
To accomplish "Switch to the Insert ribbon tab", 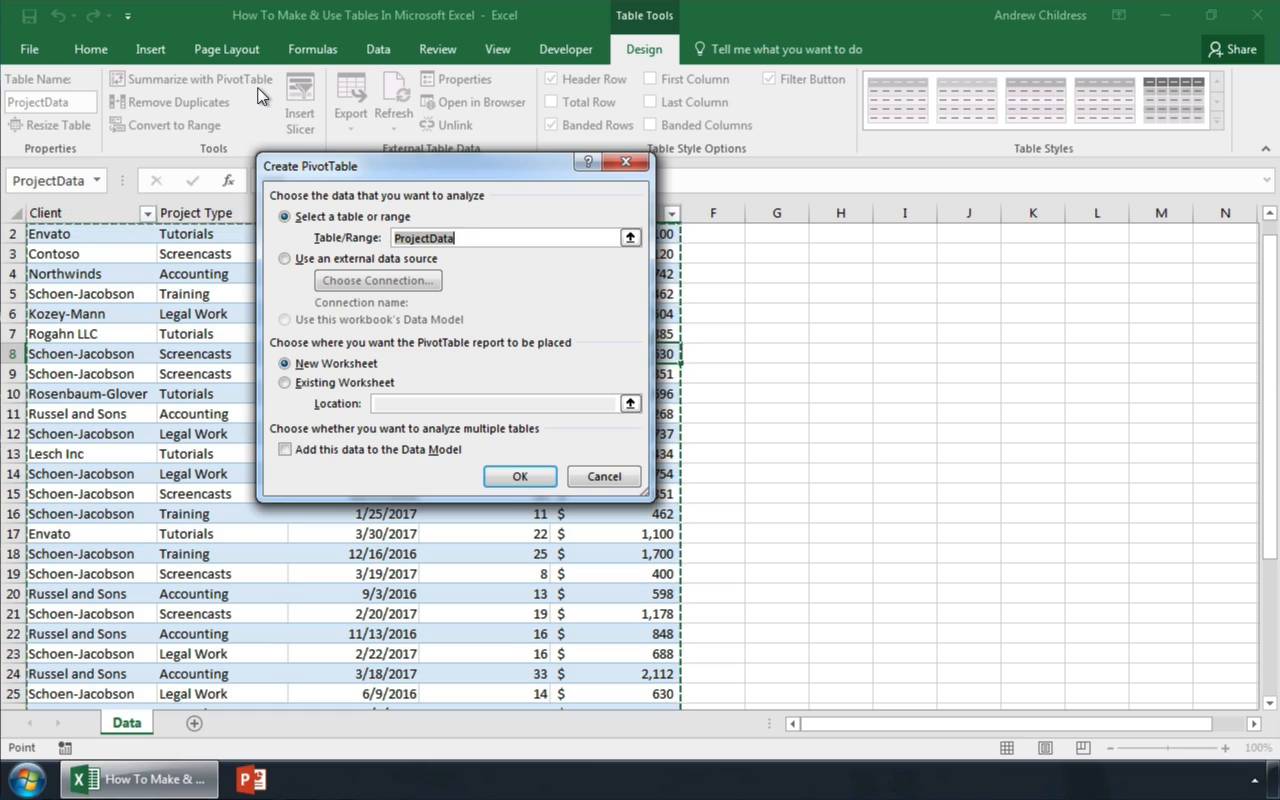I will (151, 49).
